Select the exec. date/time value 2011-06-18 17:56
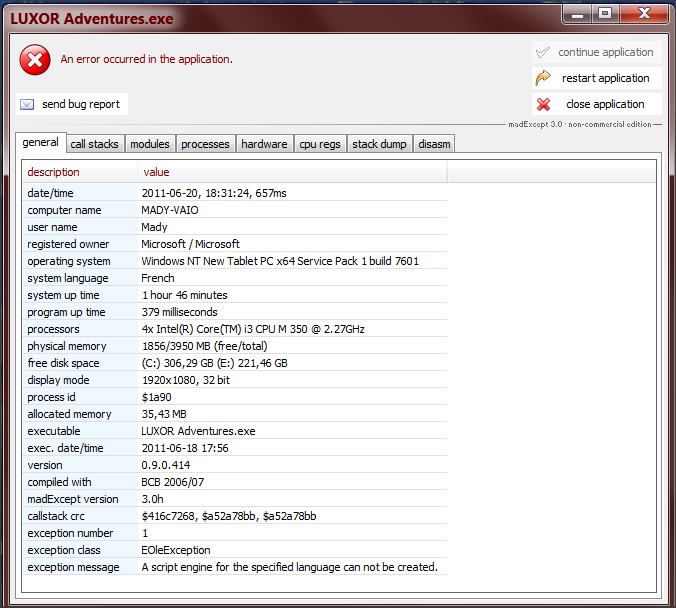The height and width of the screenshot is (608, 676). [x=185, y=448]
